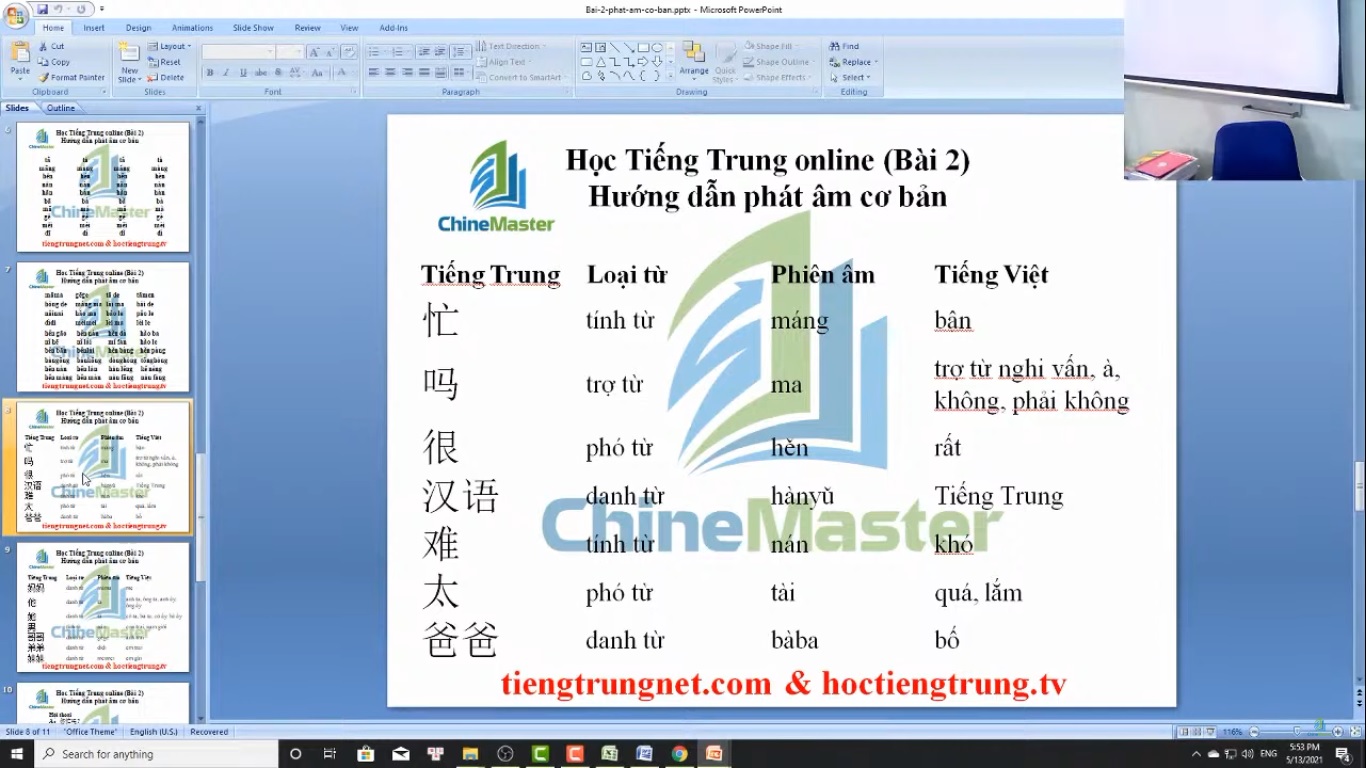Undo last action in Quick Access Toolbar
Screen dimensions: 1368x768
(59, 9)
